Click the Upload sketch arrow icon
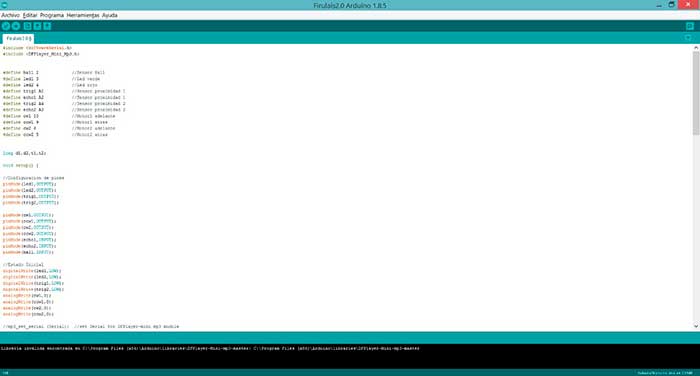700x376 pixels. pyautogui.click(x=16, y=26)
